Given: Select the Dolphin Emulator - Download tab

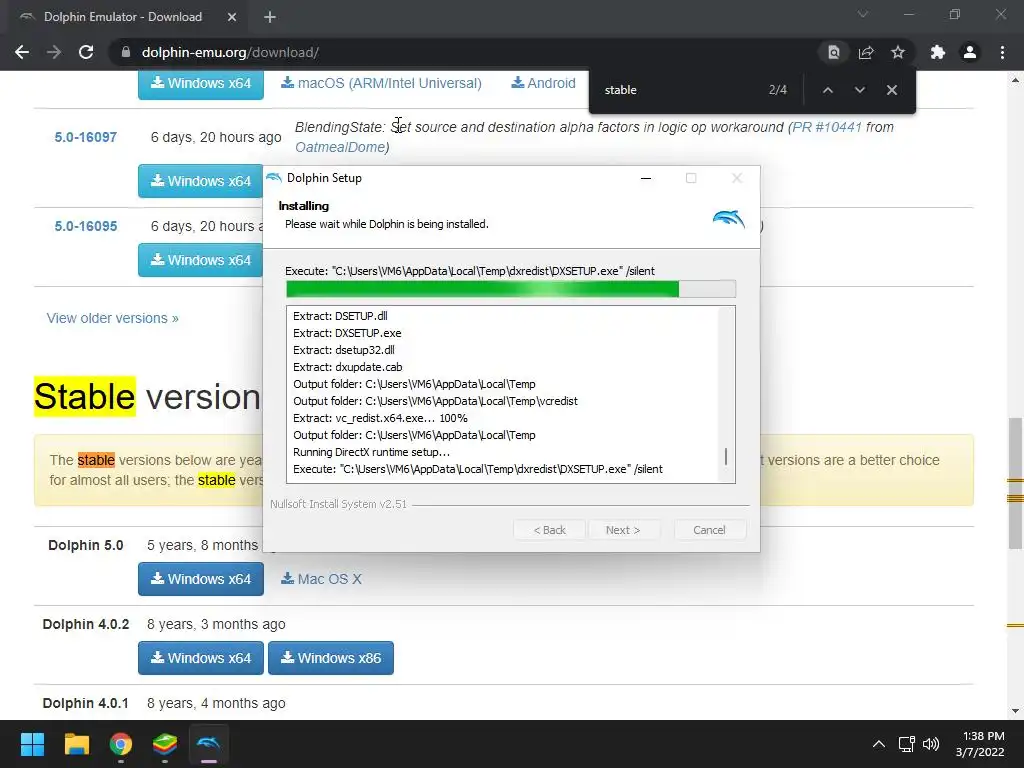Looking at the screenshot, I should click(123, 17).
